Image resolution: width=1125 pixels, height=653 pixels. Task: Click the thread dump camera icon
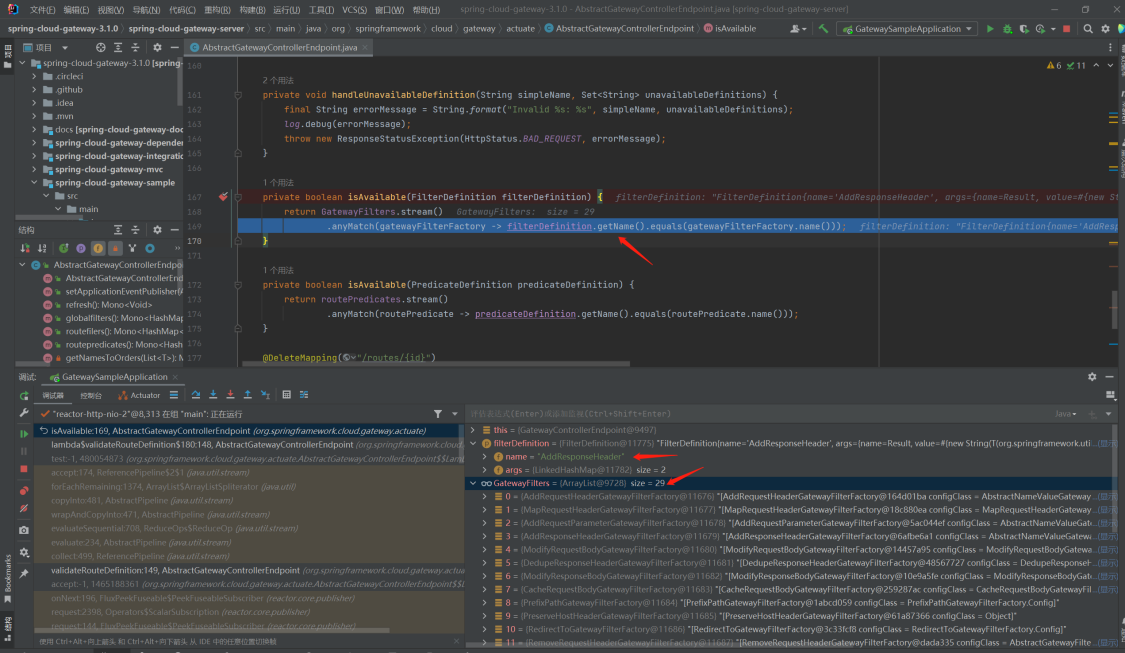point(24,530)
